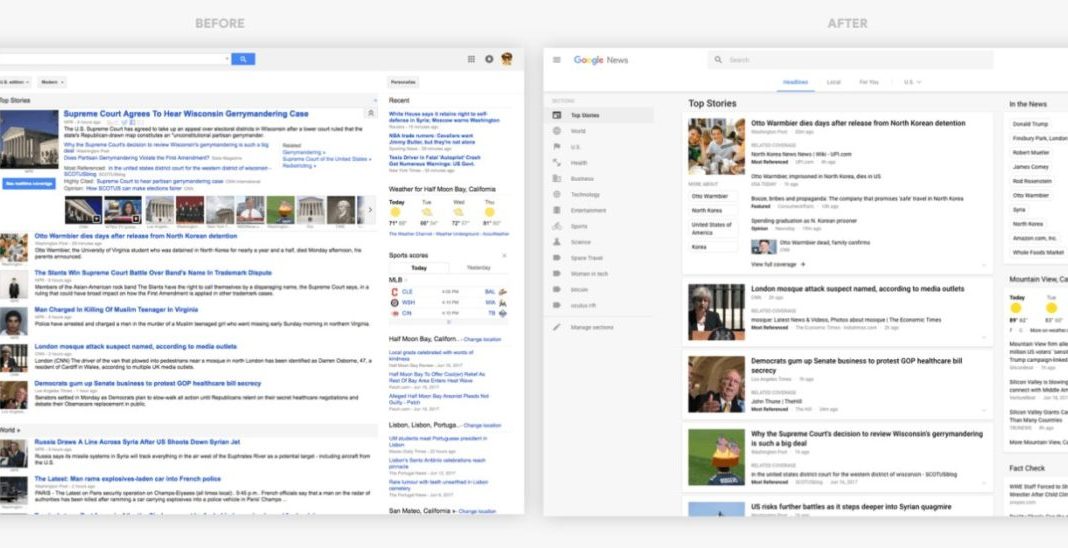The height and width of the screenshot is (548, 1068).
Task: Expand the Wisconsin gerrymandering card in After
Action: [984, 483]
